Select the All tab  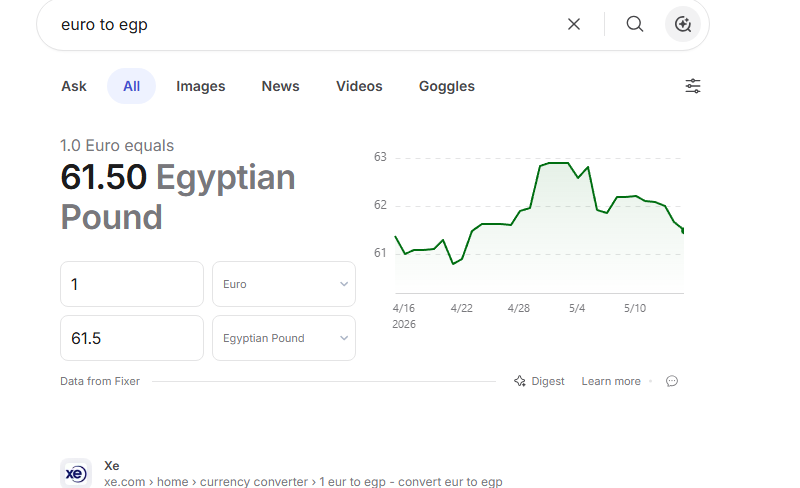coord(131,86)
